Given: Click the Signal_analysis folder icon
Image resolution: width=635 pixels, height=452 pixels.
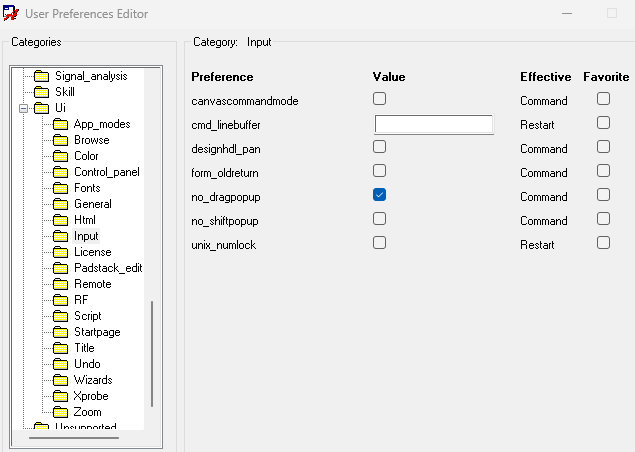Looking at the screenshot, I should tap(41, 76).
